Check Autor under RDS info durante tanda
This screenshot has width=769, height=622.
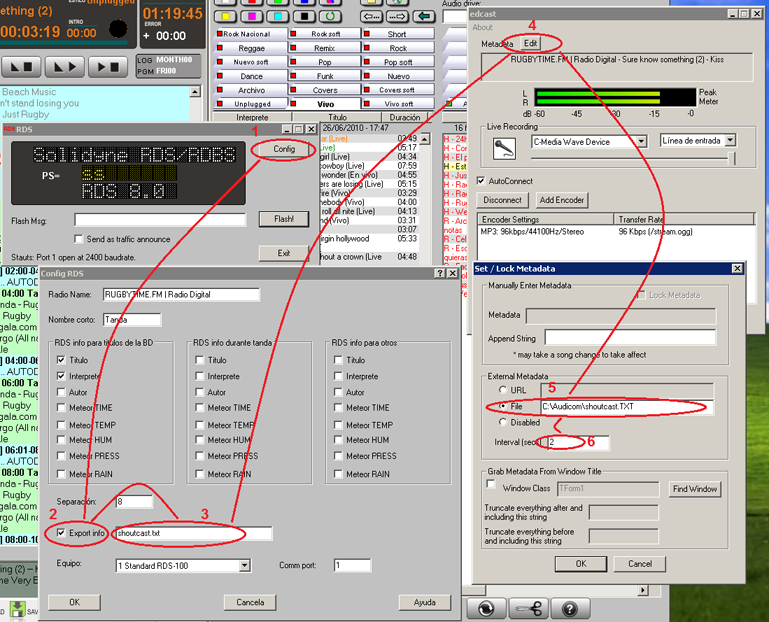pos(199,392)
